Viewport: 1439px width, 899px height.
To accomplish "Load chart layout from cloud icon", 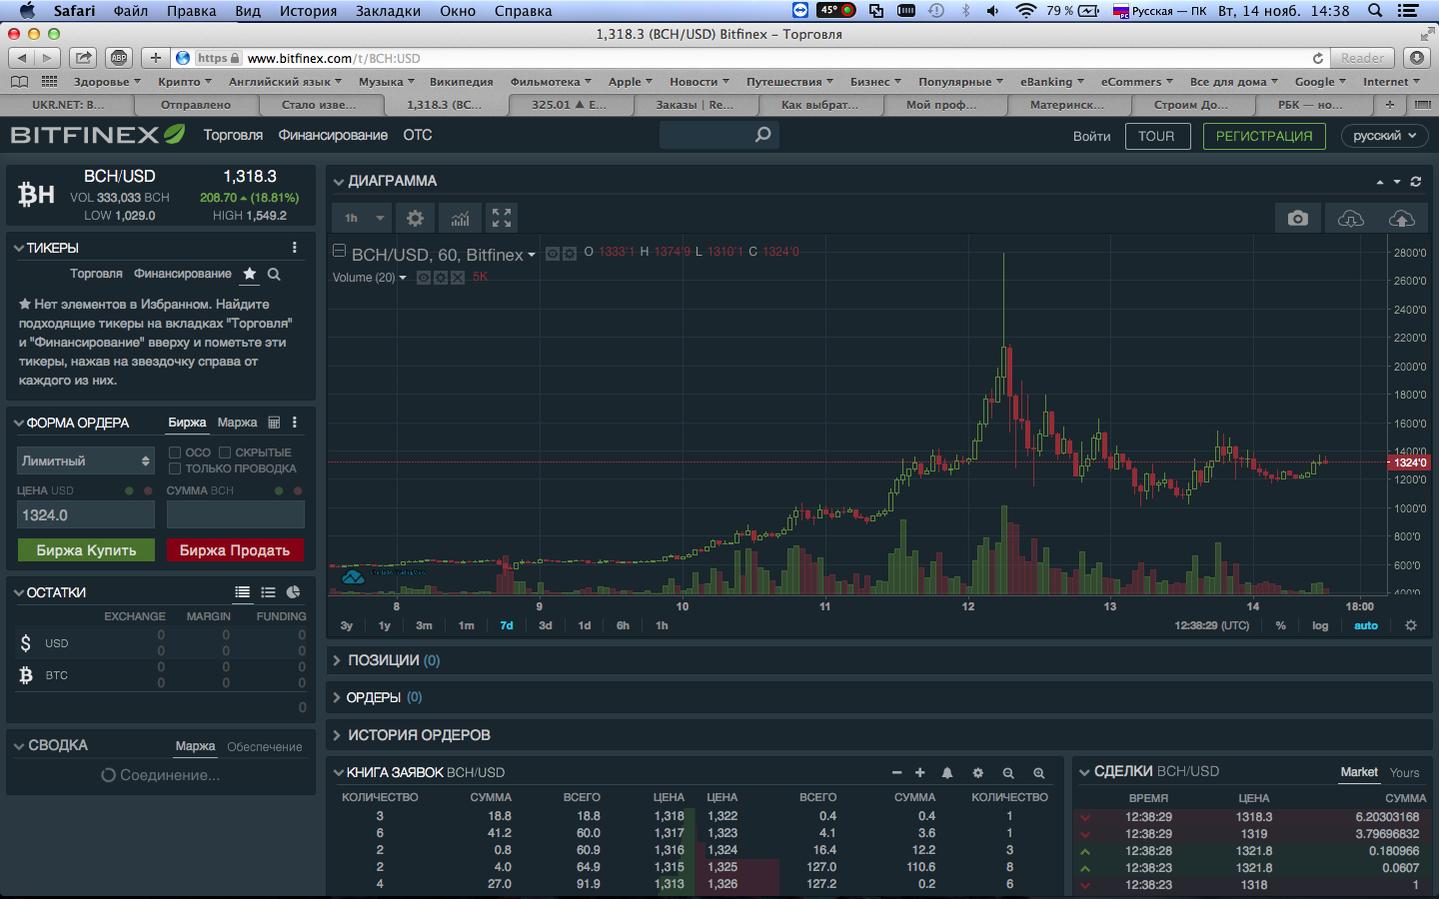I will point(1350,218).
